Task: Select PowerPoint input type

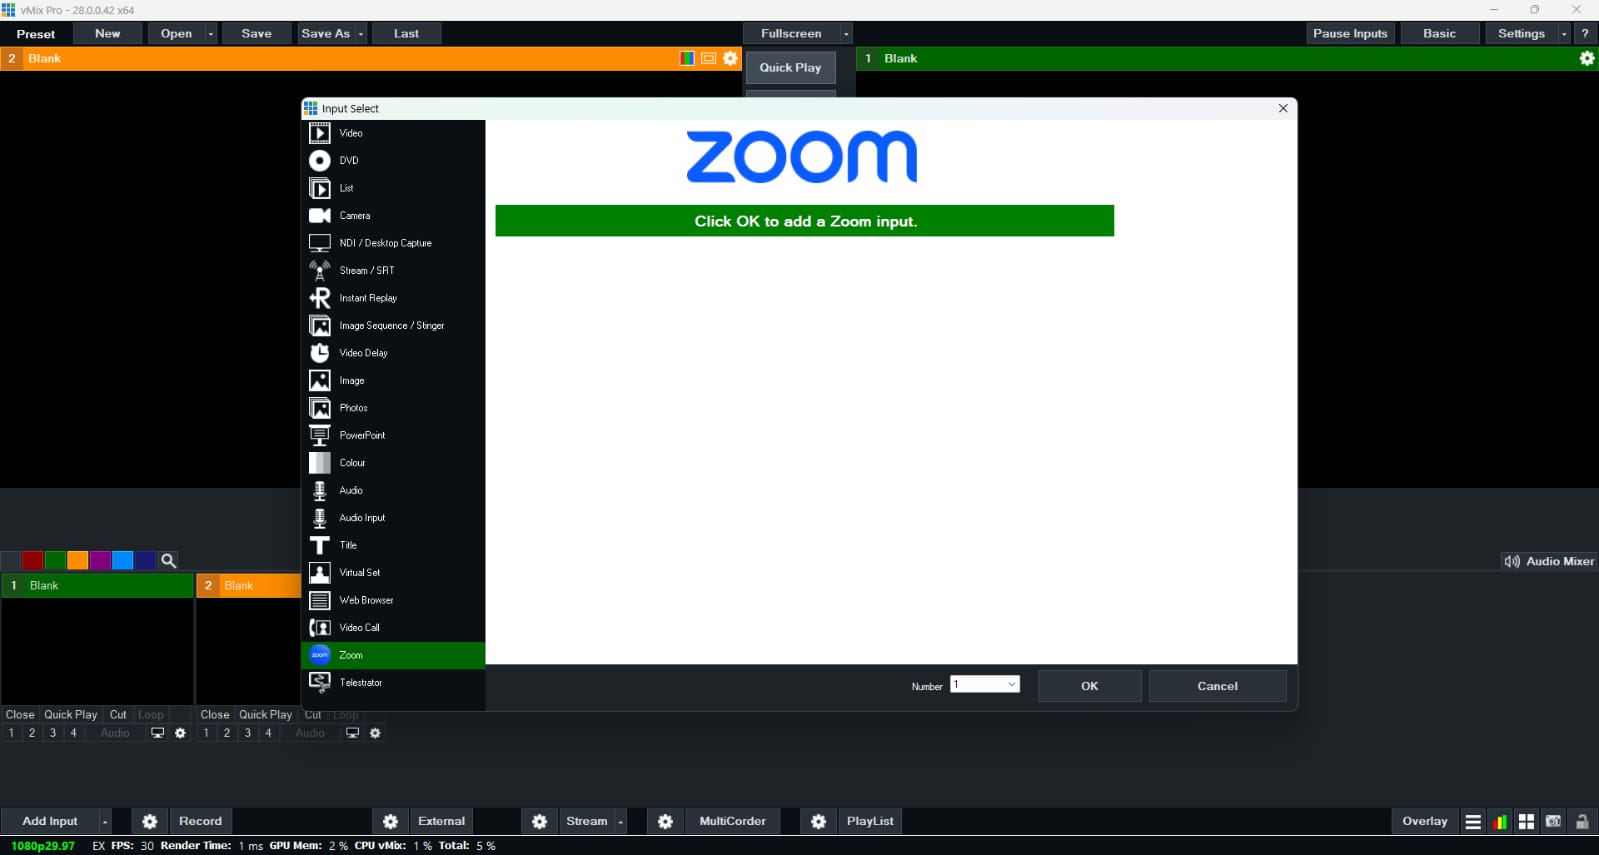Action: click(x=393, y=435)
